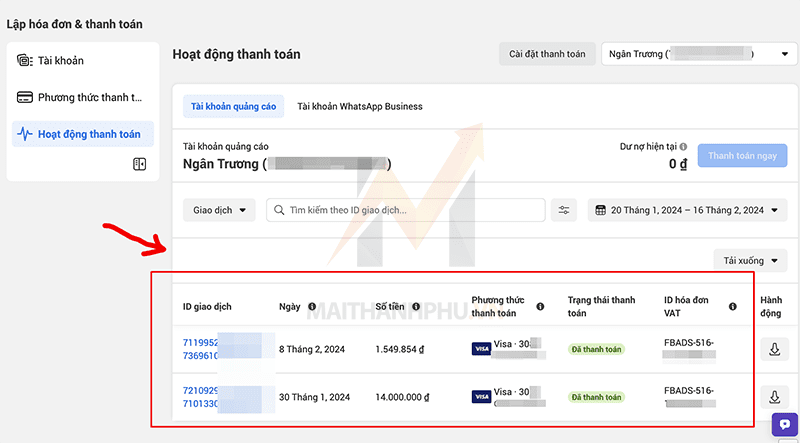
Task: Select the Tài khoản quảng cáo tab
Action: [233, 106]
